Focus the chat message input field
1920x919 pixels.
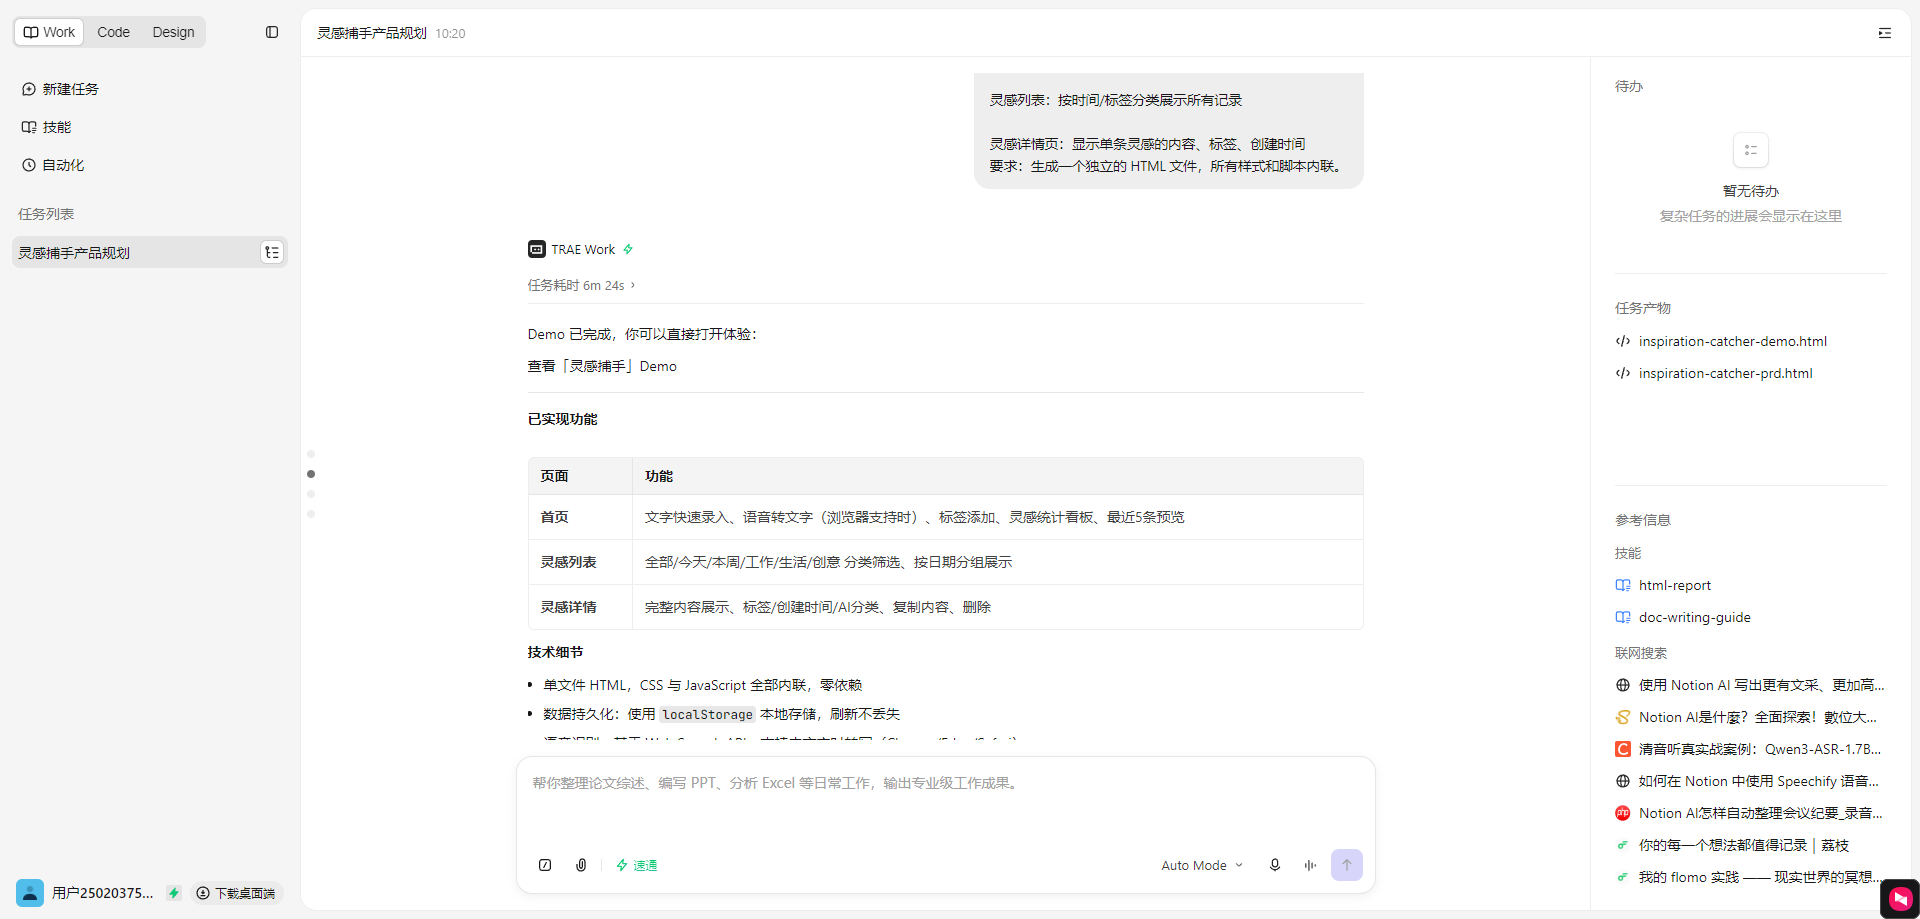[945, 800]
